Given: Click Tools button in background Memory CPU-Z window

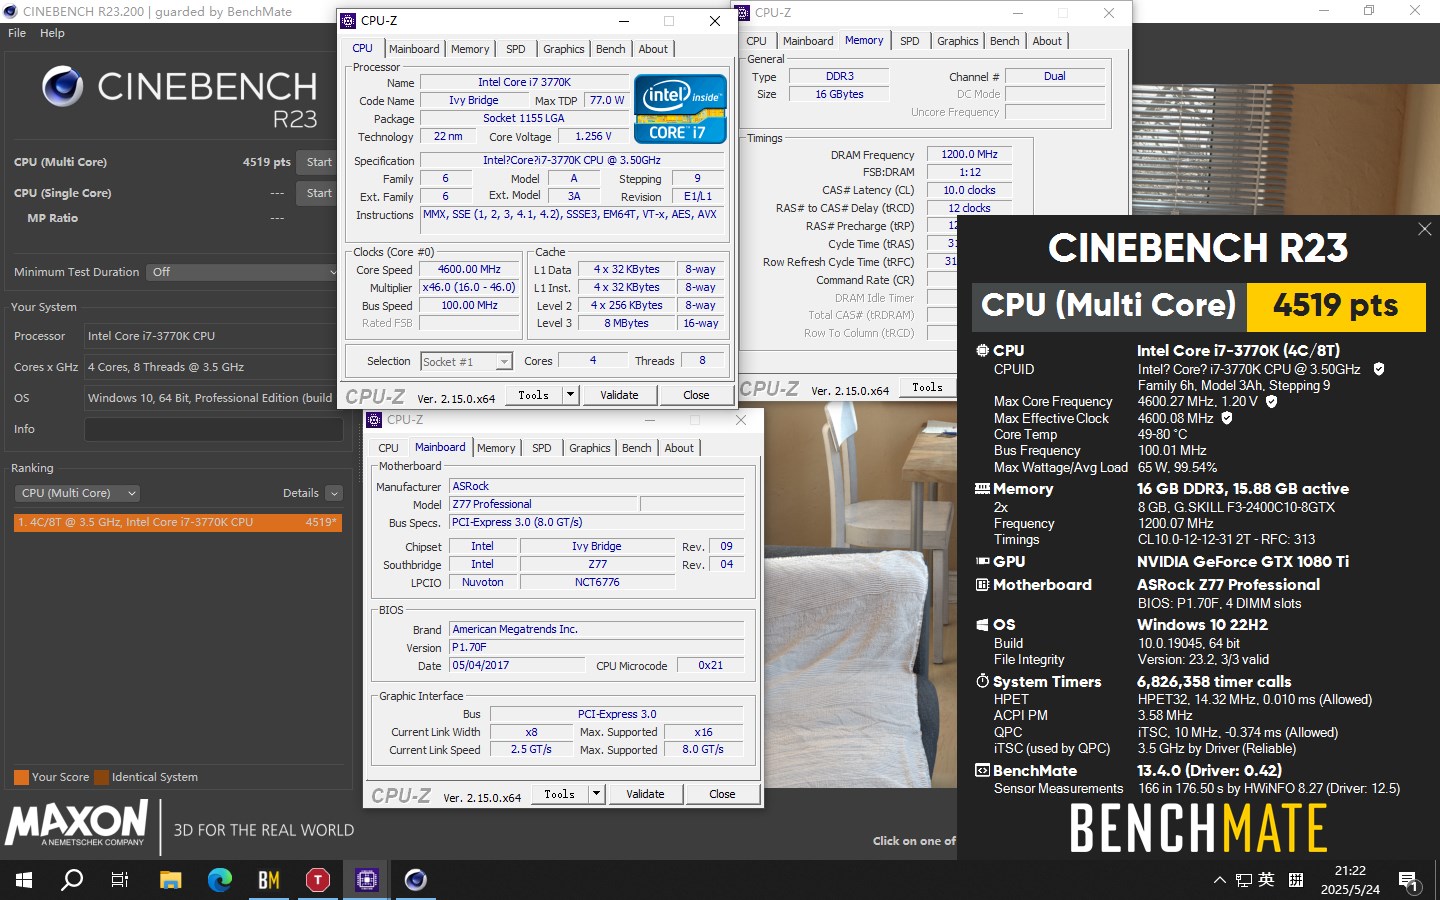Looking at the screenshot, I should pyautogui.click(x=927, y=387).
